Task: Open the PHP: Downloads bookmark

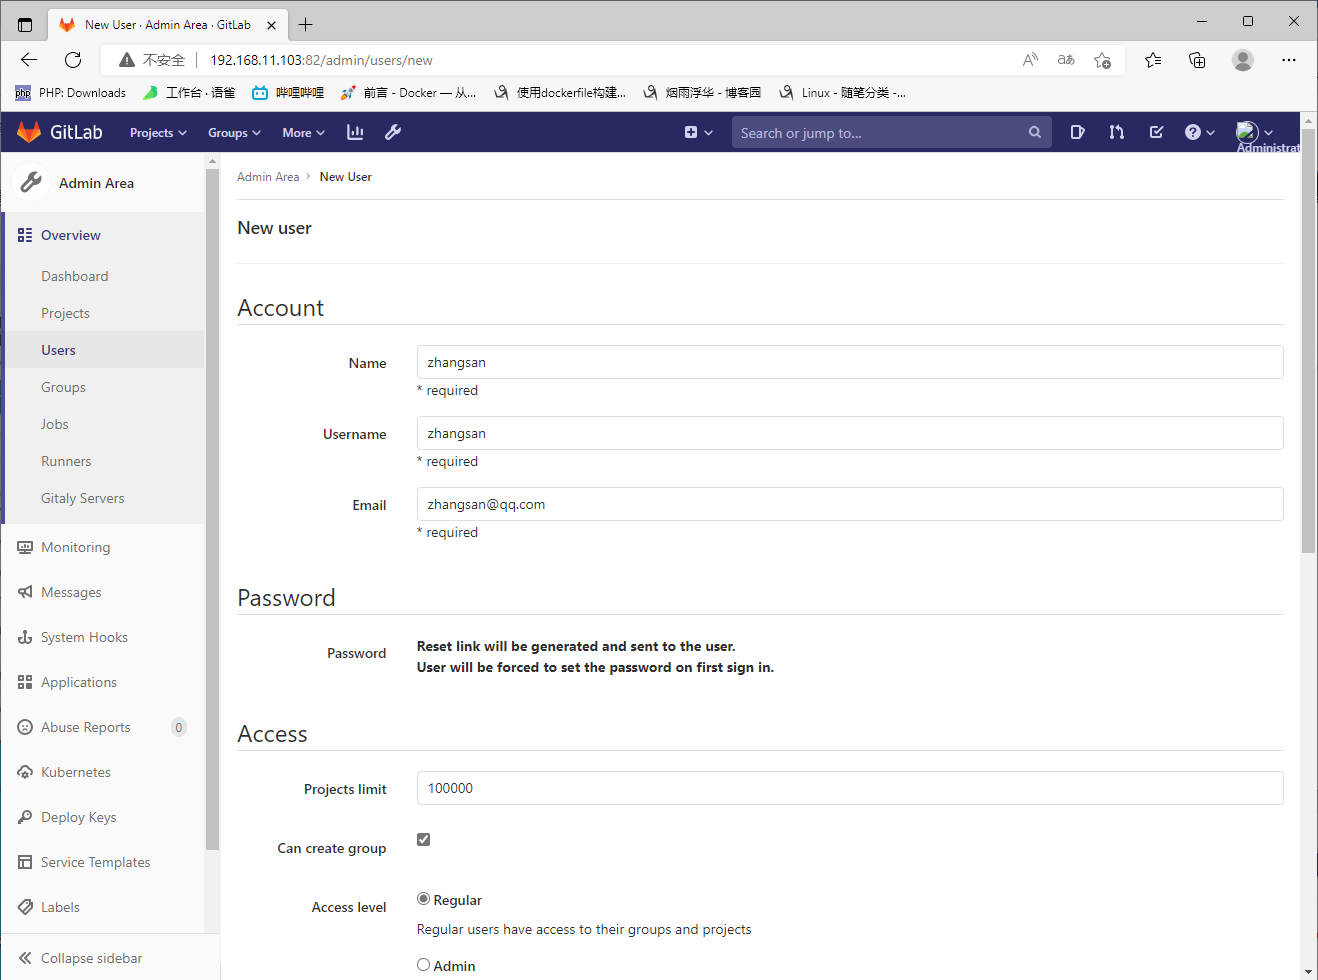Action: 71,93
